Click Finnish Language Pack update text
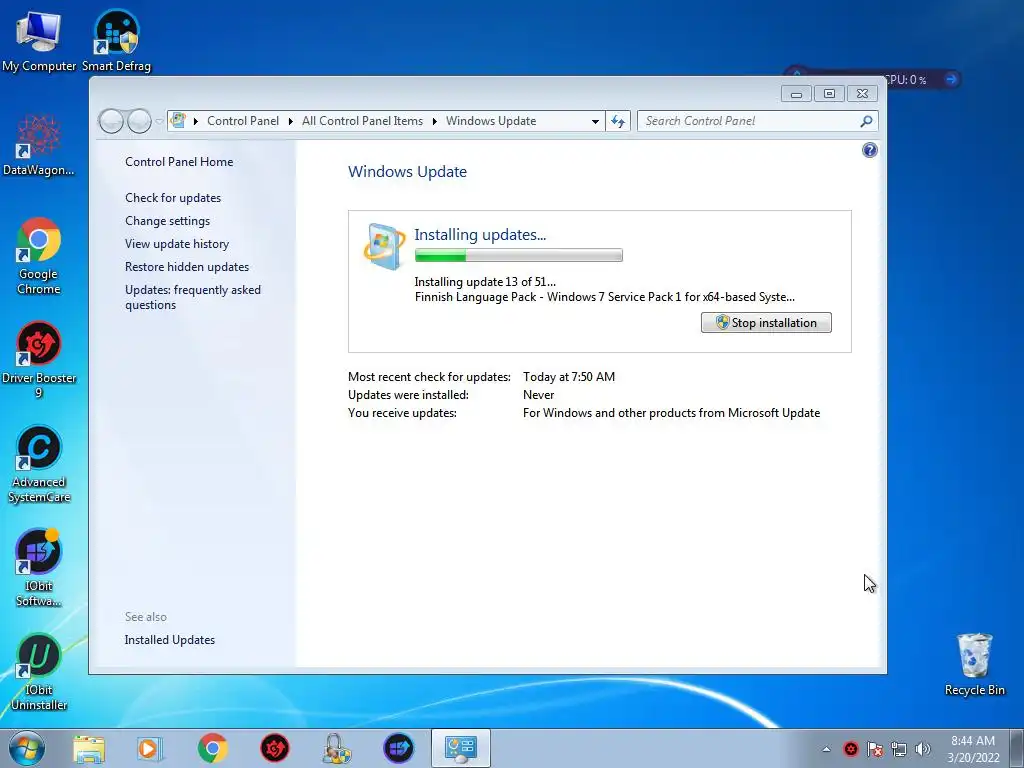 [x=605, y=297]
